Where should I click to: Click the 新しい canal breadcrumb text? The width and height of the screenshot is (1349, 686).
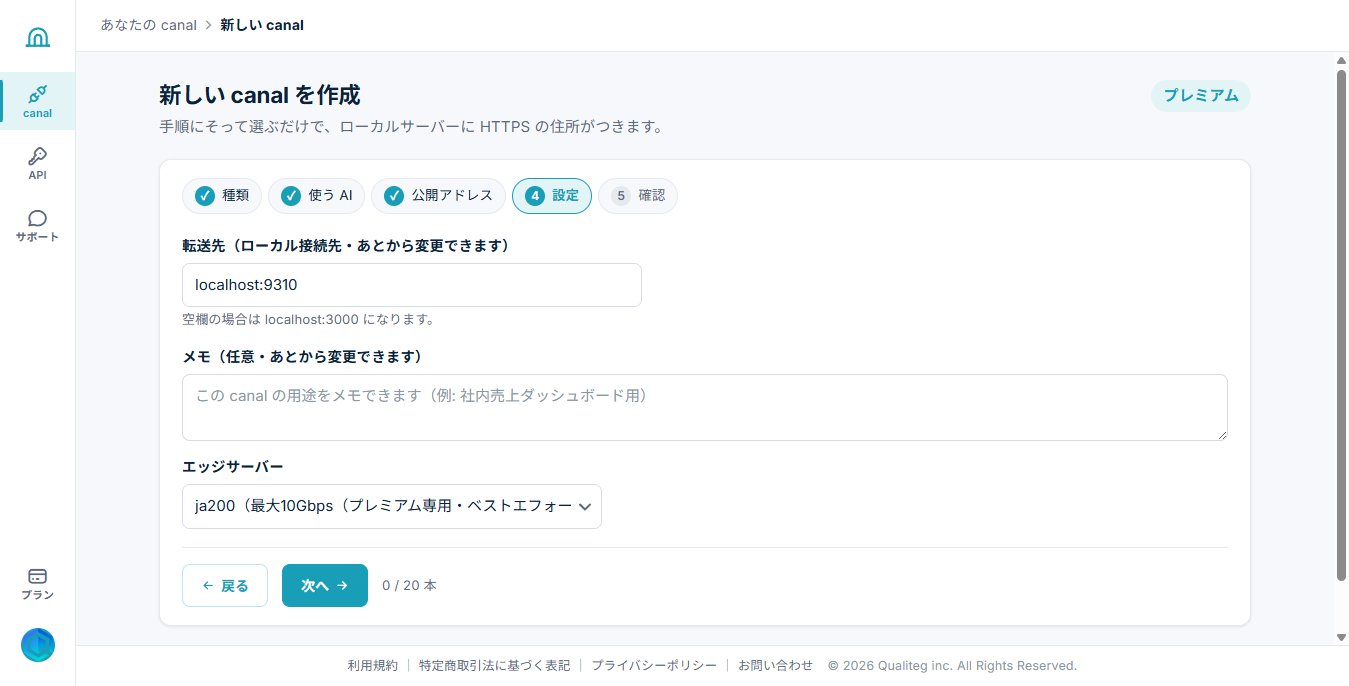tap(262, 25)
